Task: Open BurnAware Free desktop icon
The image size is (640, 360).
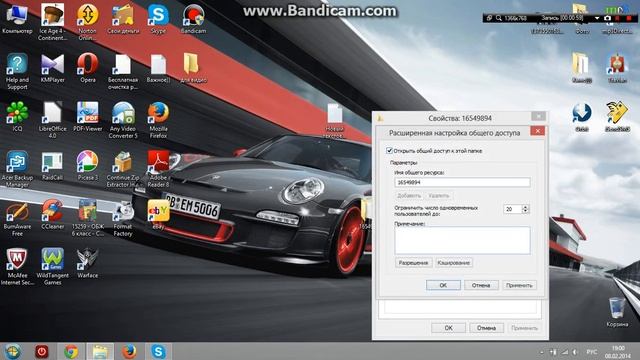Action: [17, 218]
